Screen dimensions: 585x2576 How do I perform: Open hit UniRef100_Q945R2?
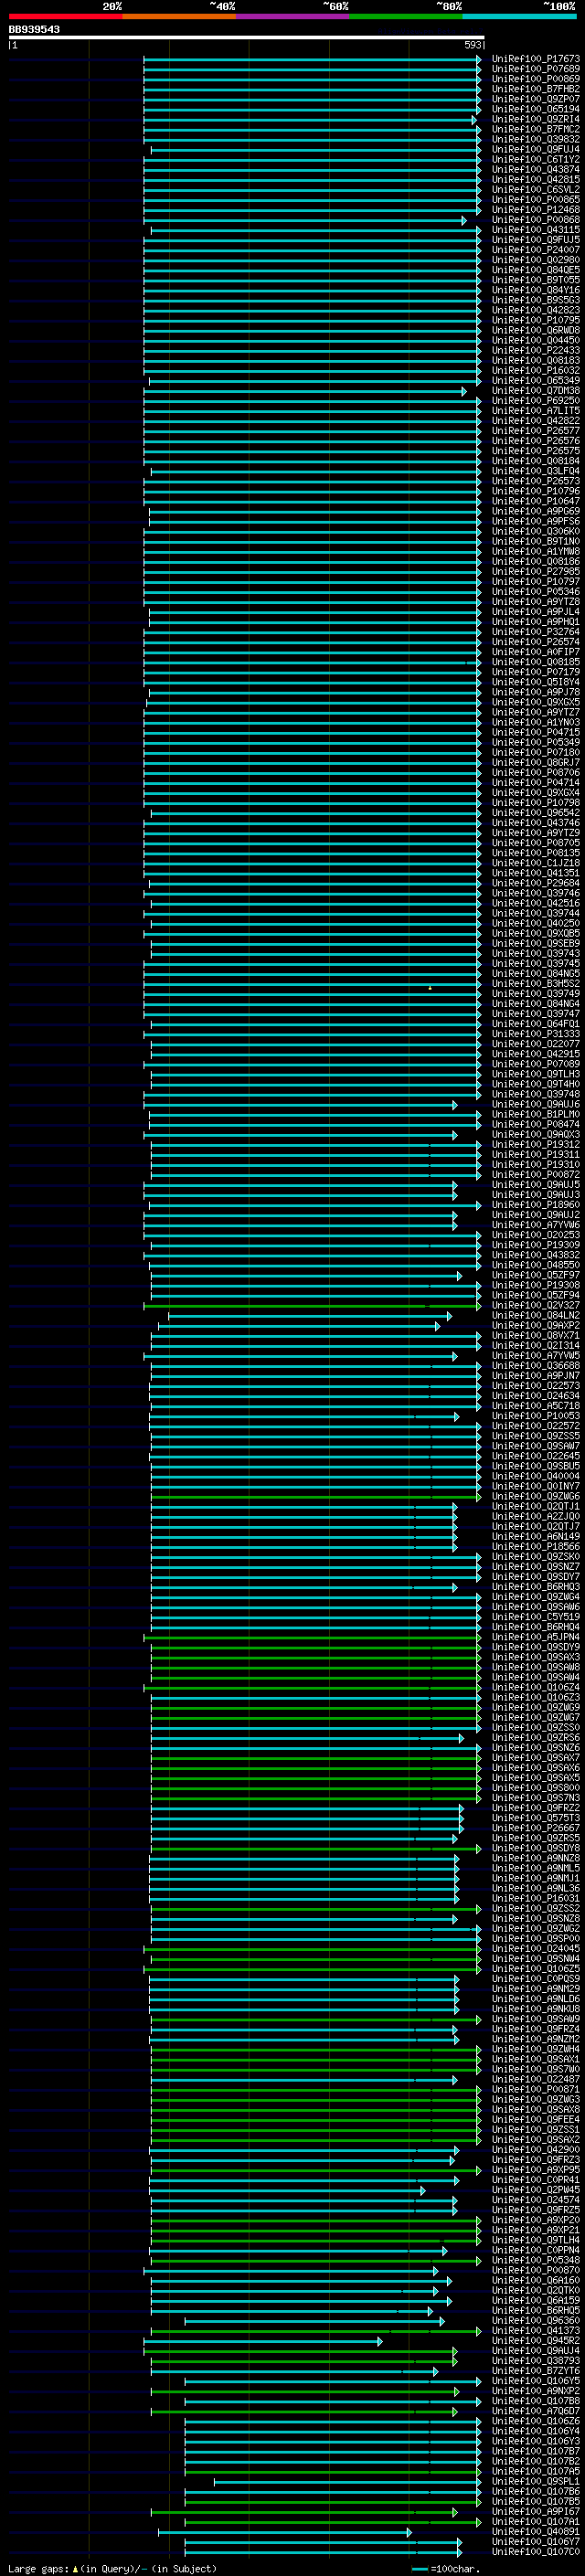click(536, 2340)
